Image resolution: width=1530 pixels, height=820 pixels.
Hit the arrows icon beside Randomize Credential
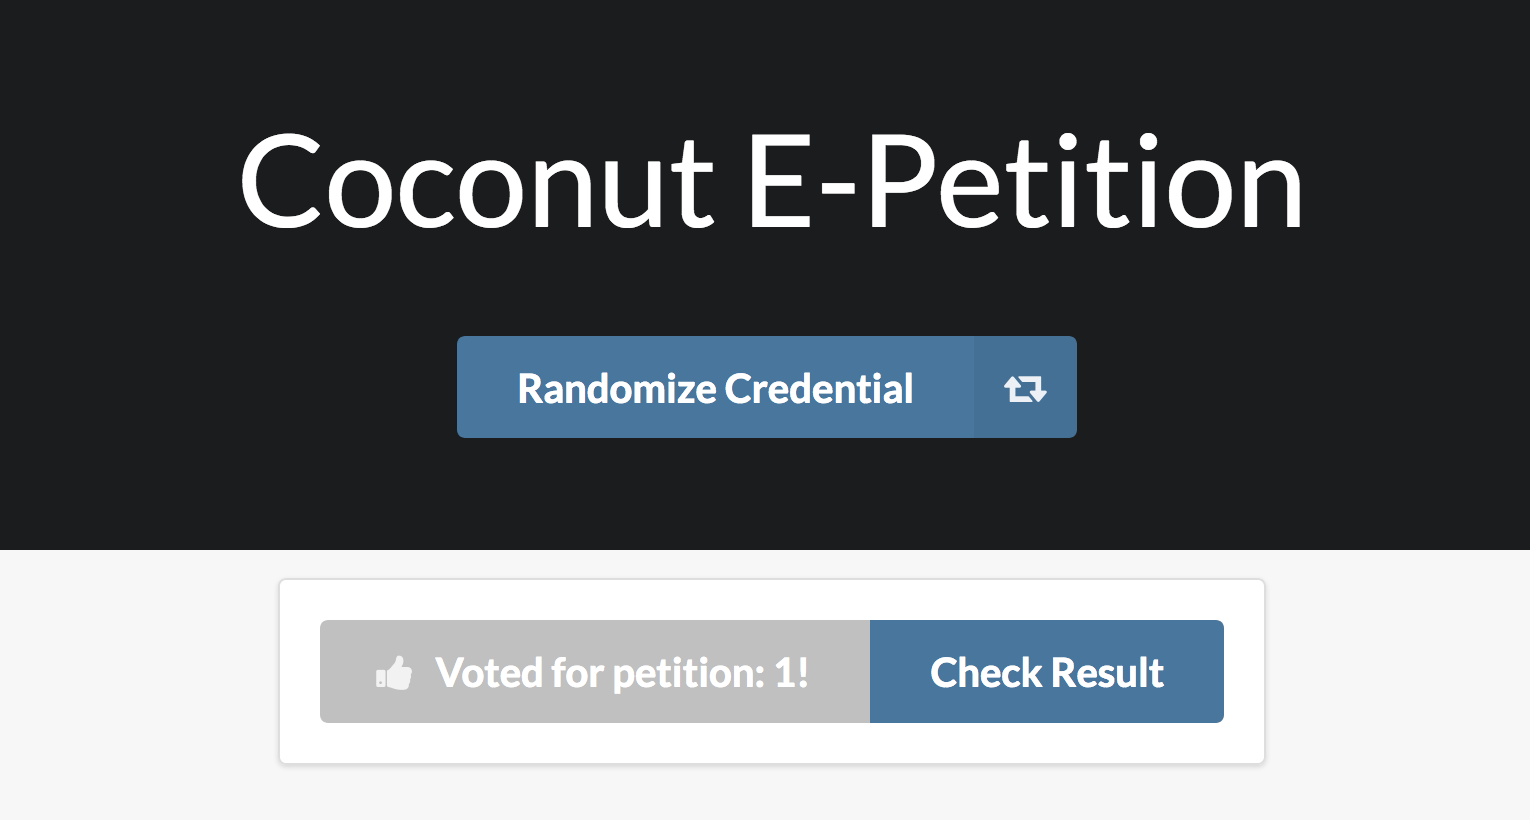point(1025,388)
